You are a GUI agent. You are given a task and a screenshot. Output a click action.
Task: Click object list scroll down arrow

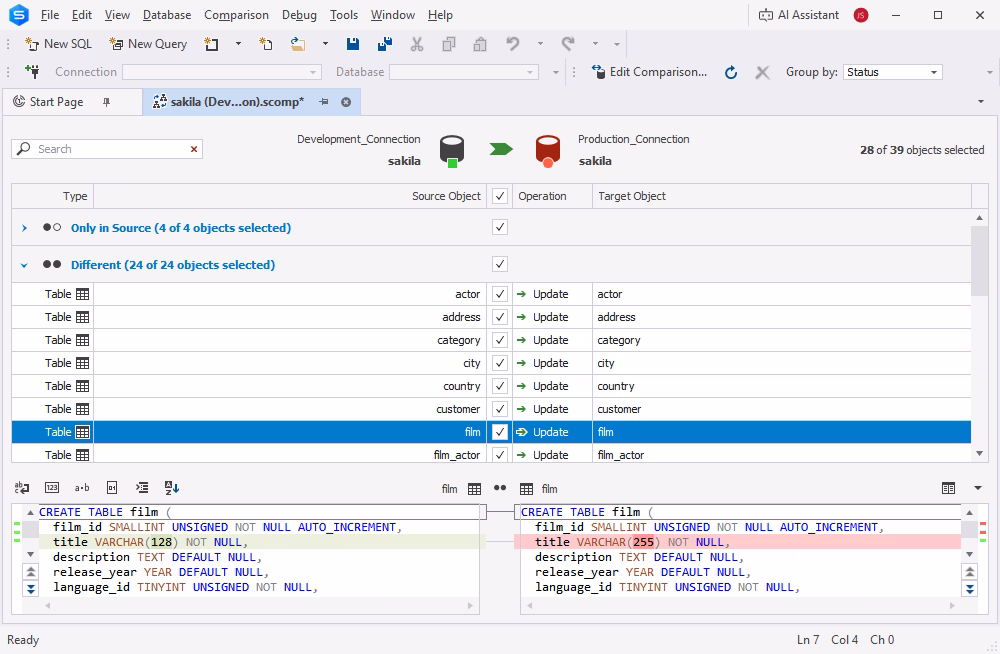click(x=980, y=454)
